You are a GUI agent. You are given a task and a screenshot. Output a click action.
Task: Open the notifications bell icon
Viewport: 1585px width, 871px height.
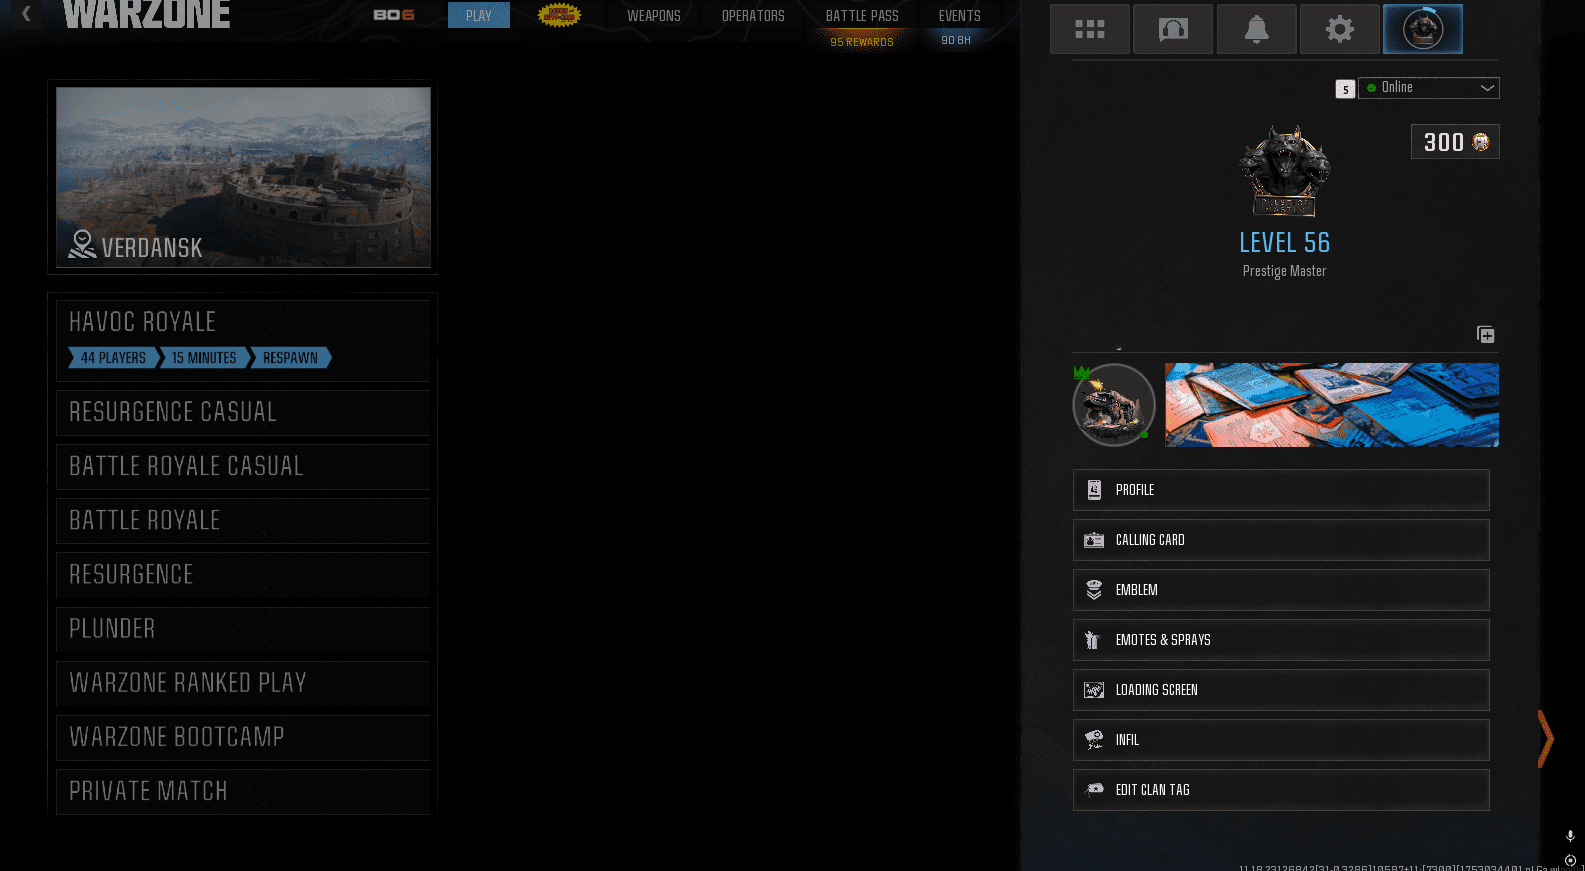(x=1256, y=29)
